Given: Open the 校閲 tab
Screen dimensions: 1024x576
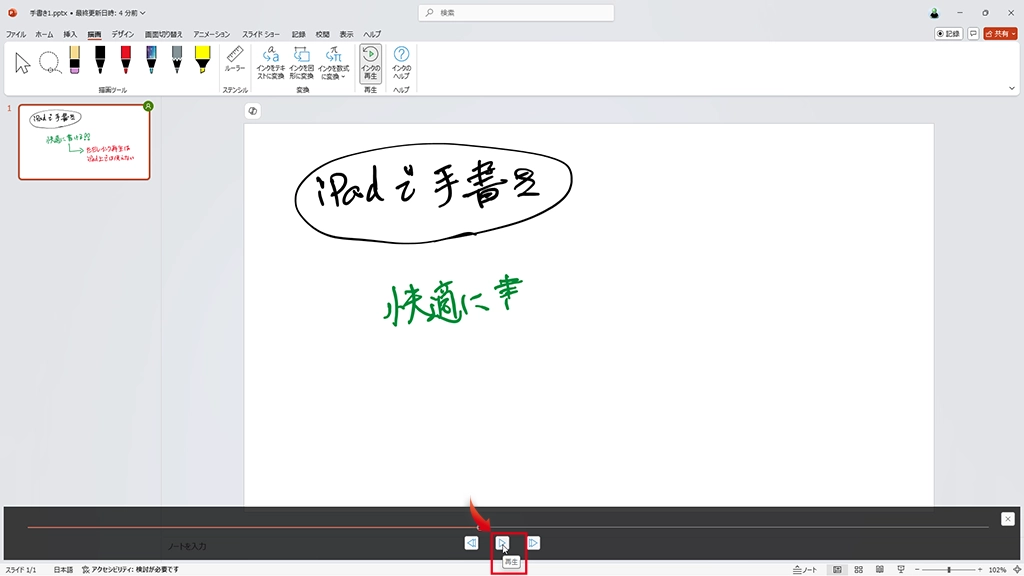Looking at the screenshot, I should (x=323, y=34).
